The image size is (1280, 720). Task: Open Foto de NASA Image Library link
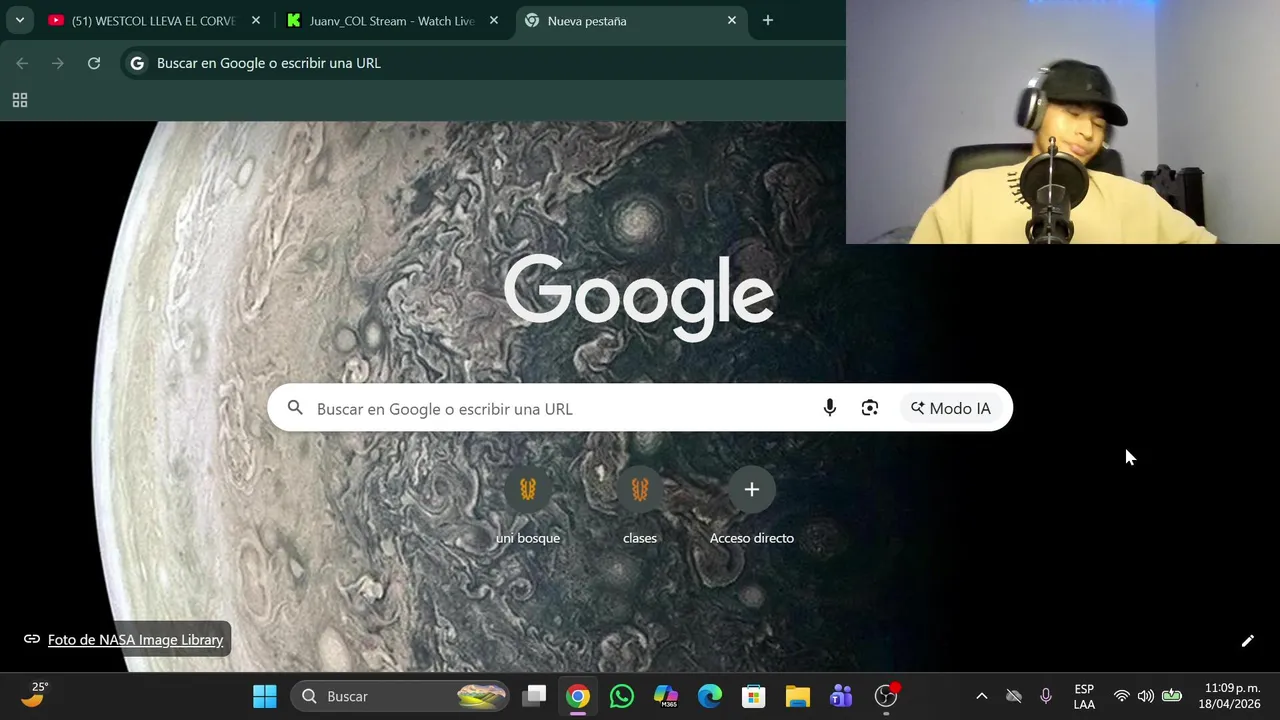click(135, 640)
